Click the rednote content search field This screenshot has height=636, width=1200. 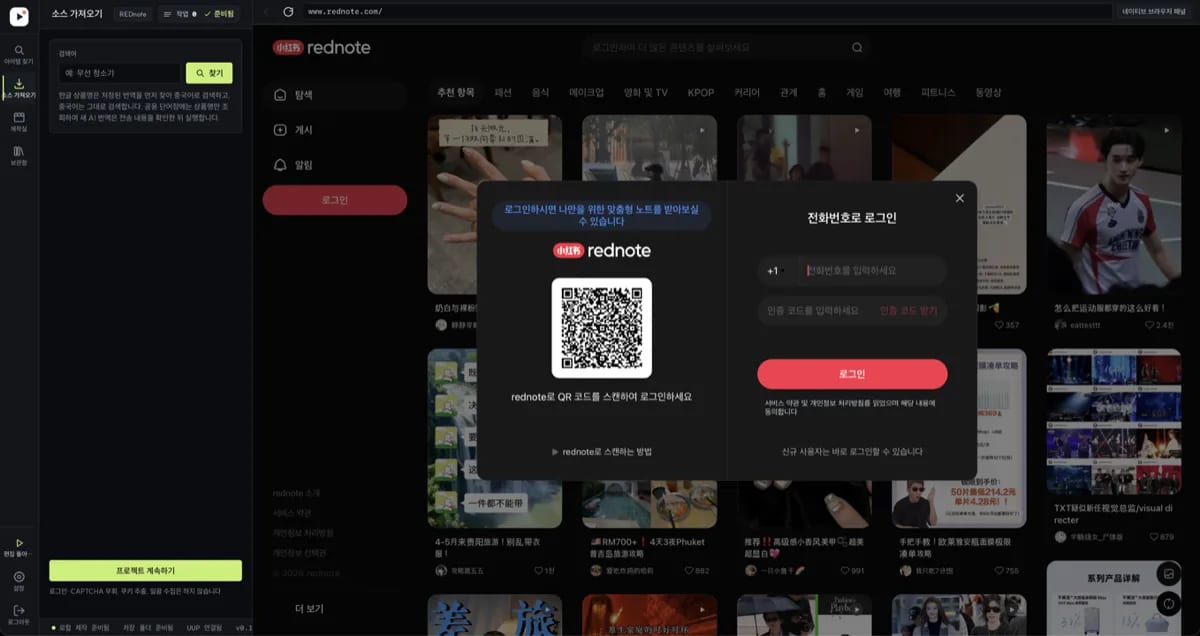click(727, 47)
